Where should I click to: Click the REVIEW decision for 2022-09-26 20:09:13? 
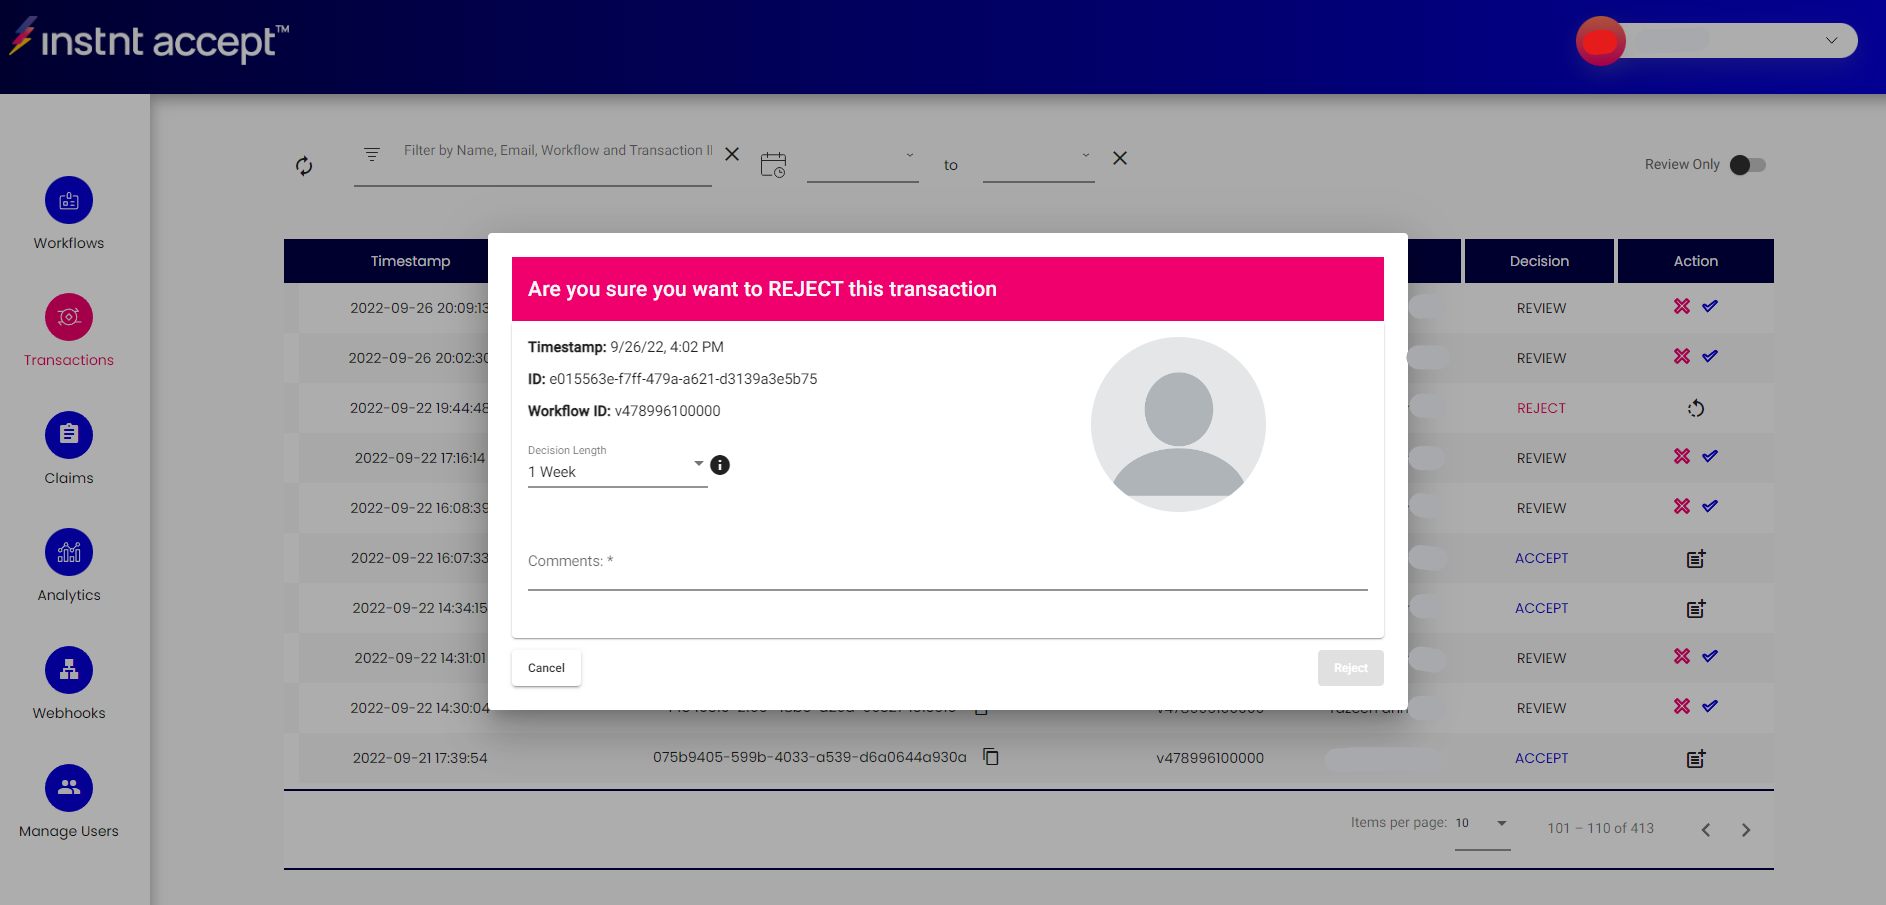[1541, 308]
